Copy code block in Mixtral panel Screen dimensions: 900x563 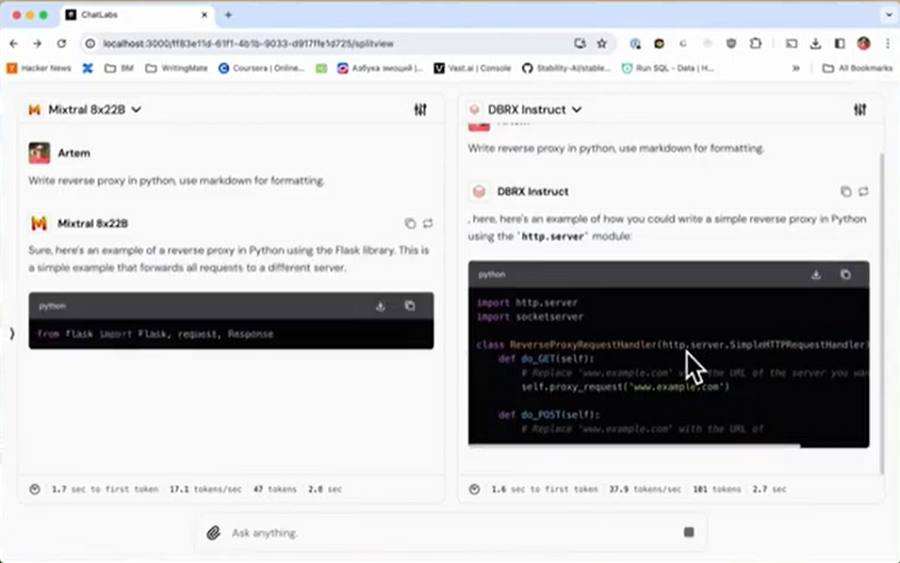[x=410, y=306]
